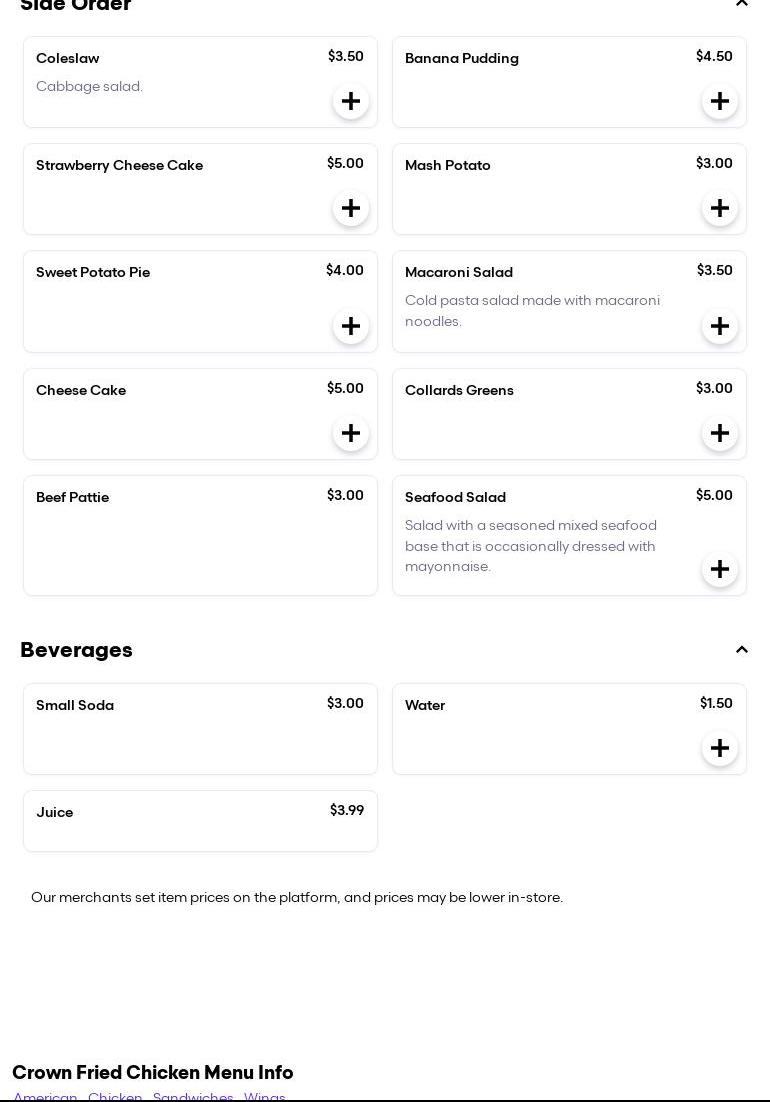This screenshot has height=1102, width=770.
Task: Open the American cuisine link
Action: tap(45, 1096)
